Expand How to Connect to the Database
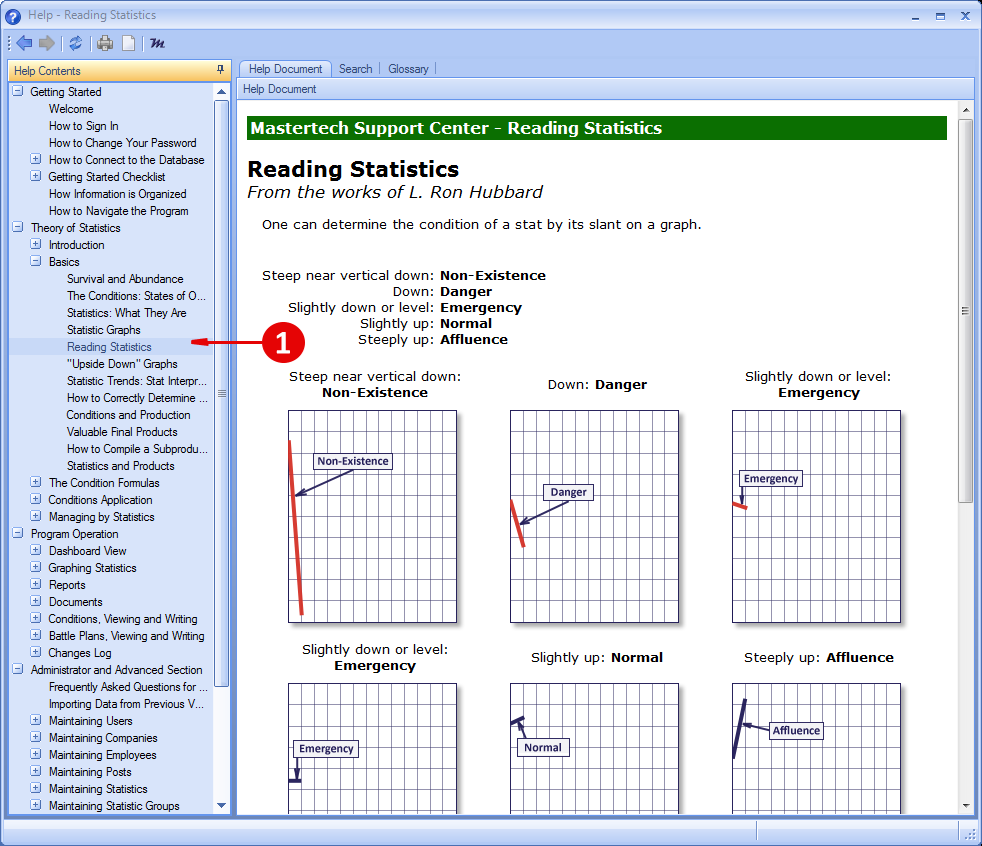The image size is (982, 846). [36, 159]
